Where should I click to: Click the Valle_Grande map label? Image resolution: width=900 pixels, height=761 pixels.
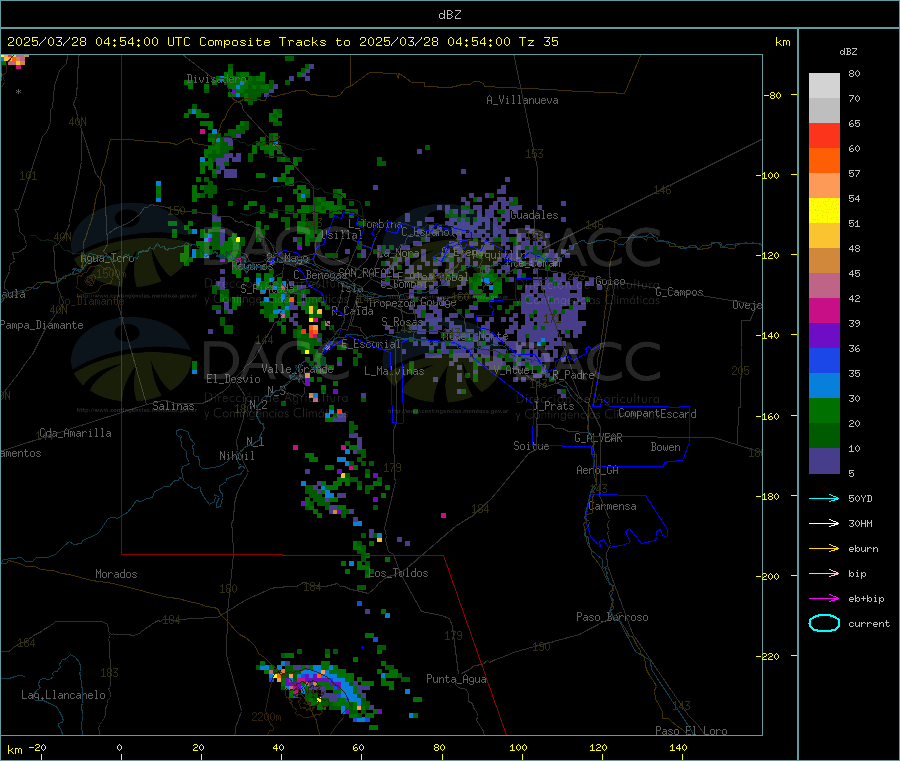pyautogui.click(x=297, y=369)
